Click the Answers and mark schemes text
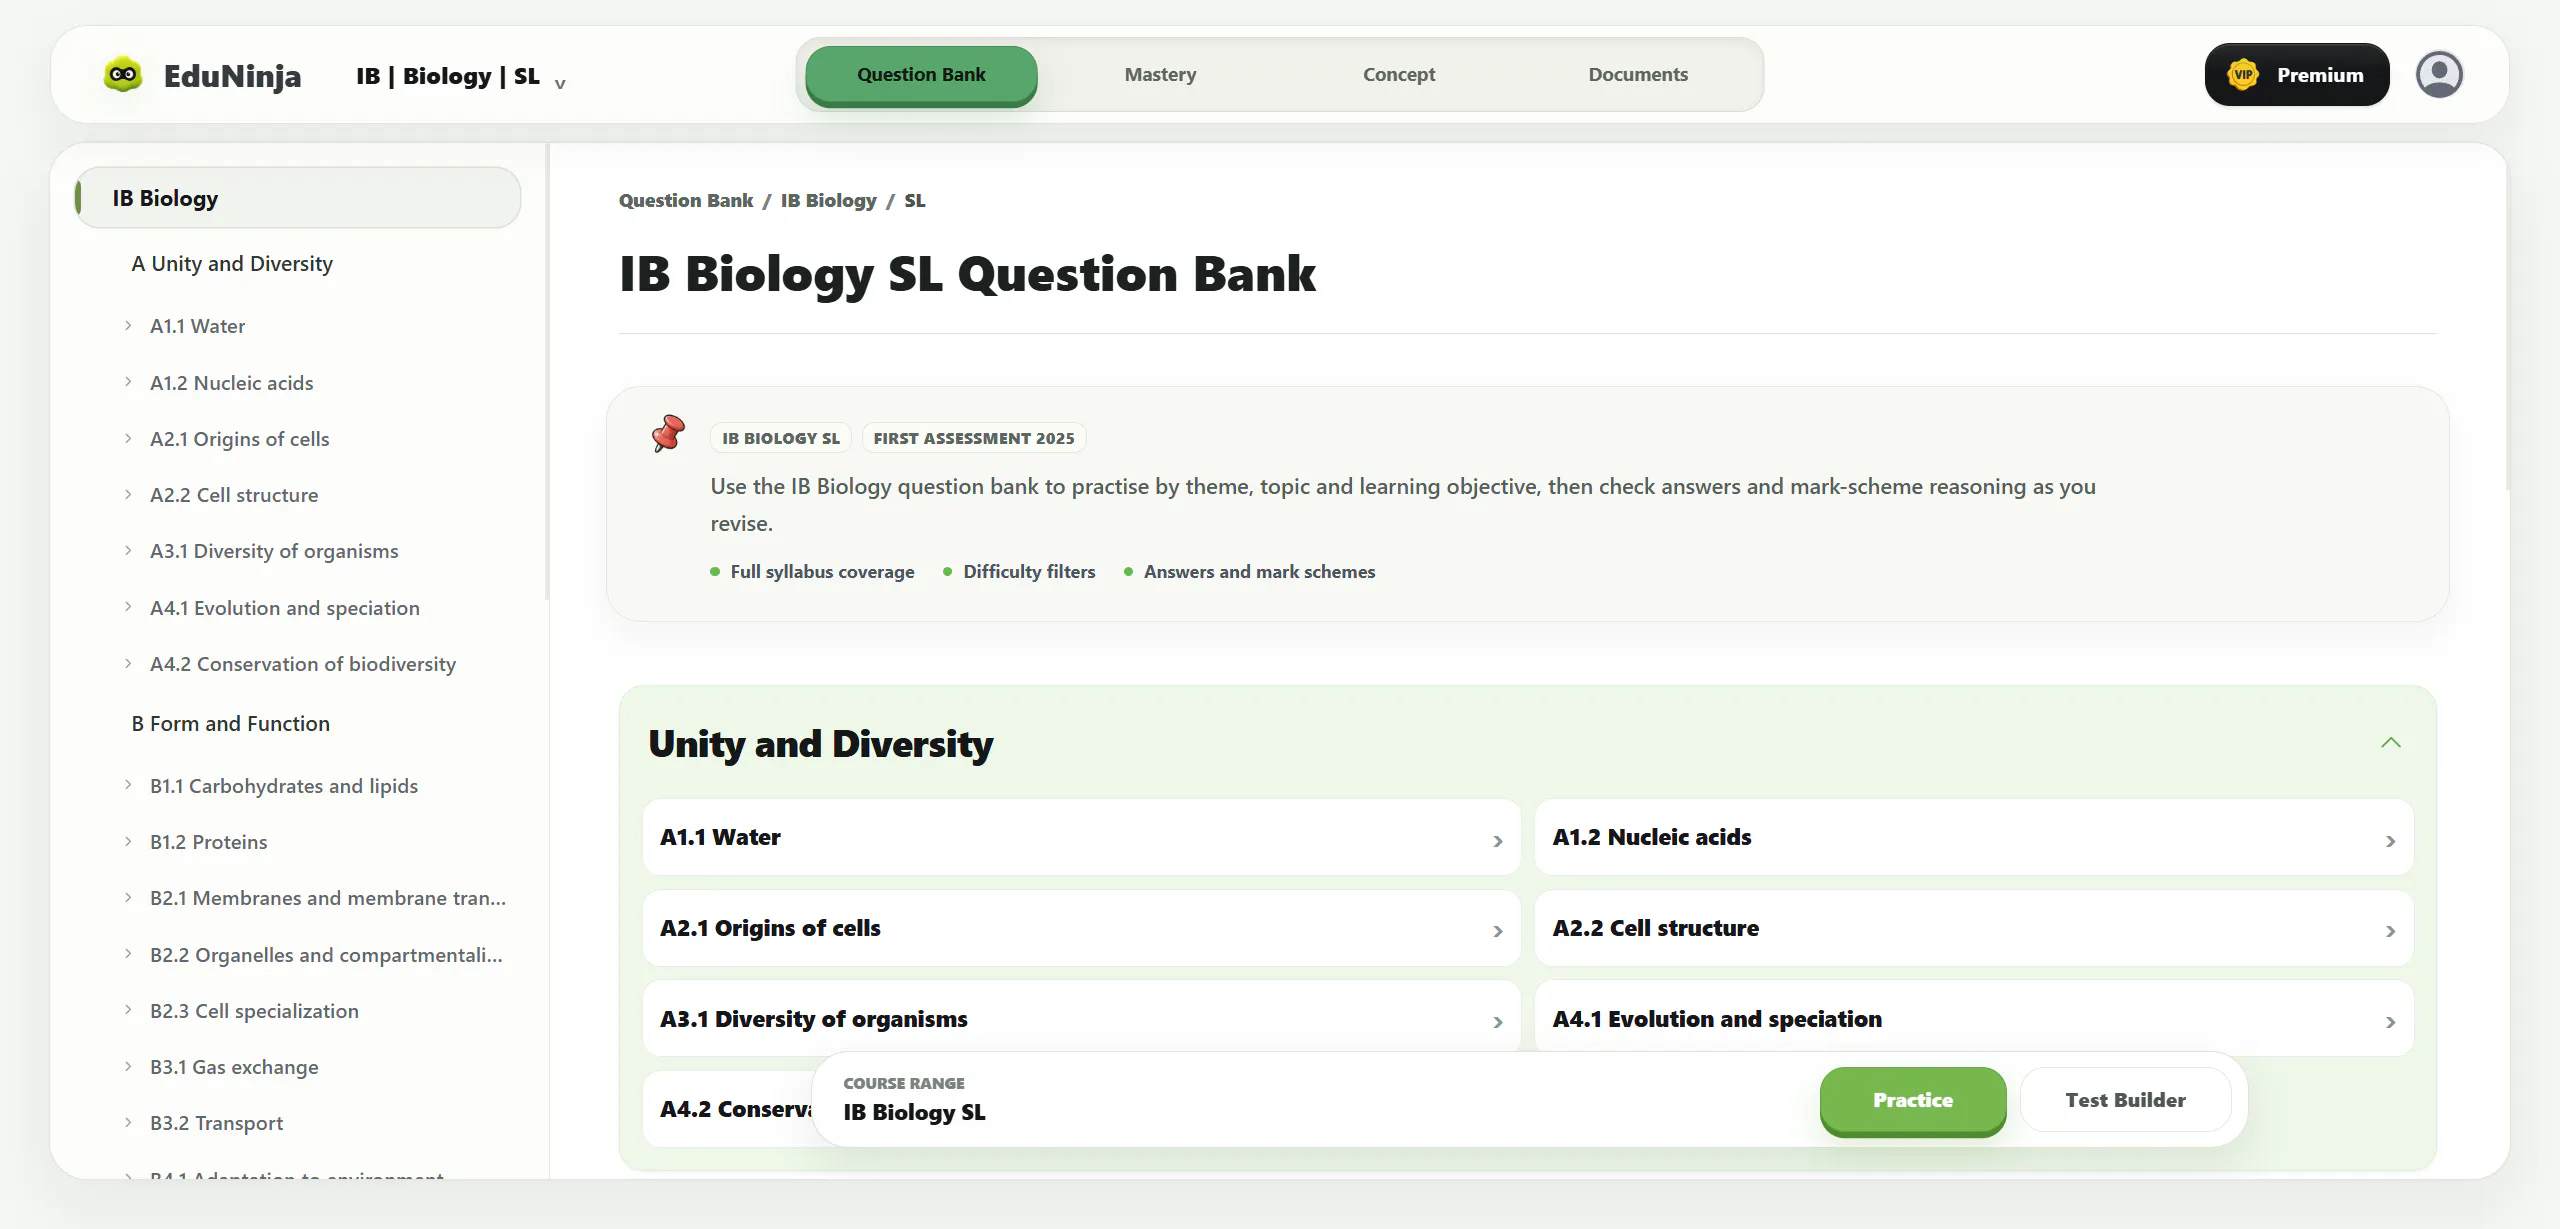Screen dimensions: 2560x1229 pyautogui.click(x=1259, y=572)
